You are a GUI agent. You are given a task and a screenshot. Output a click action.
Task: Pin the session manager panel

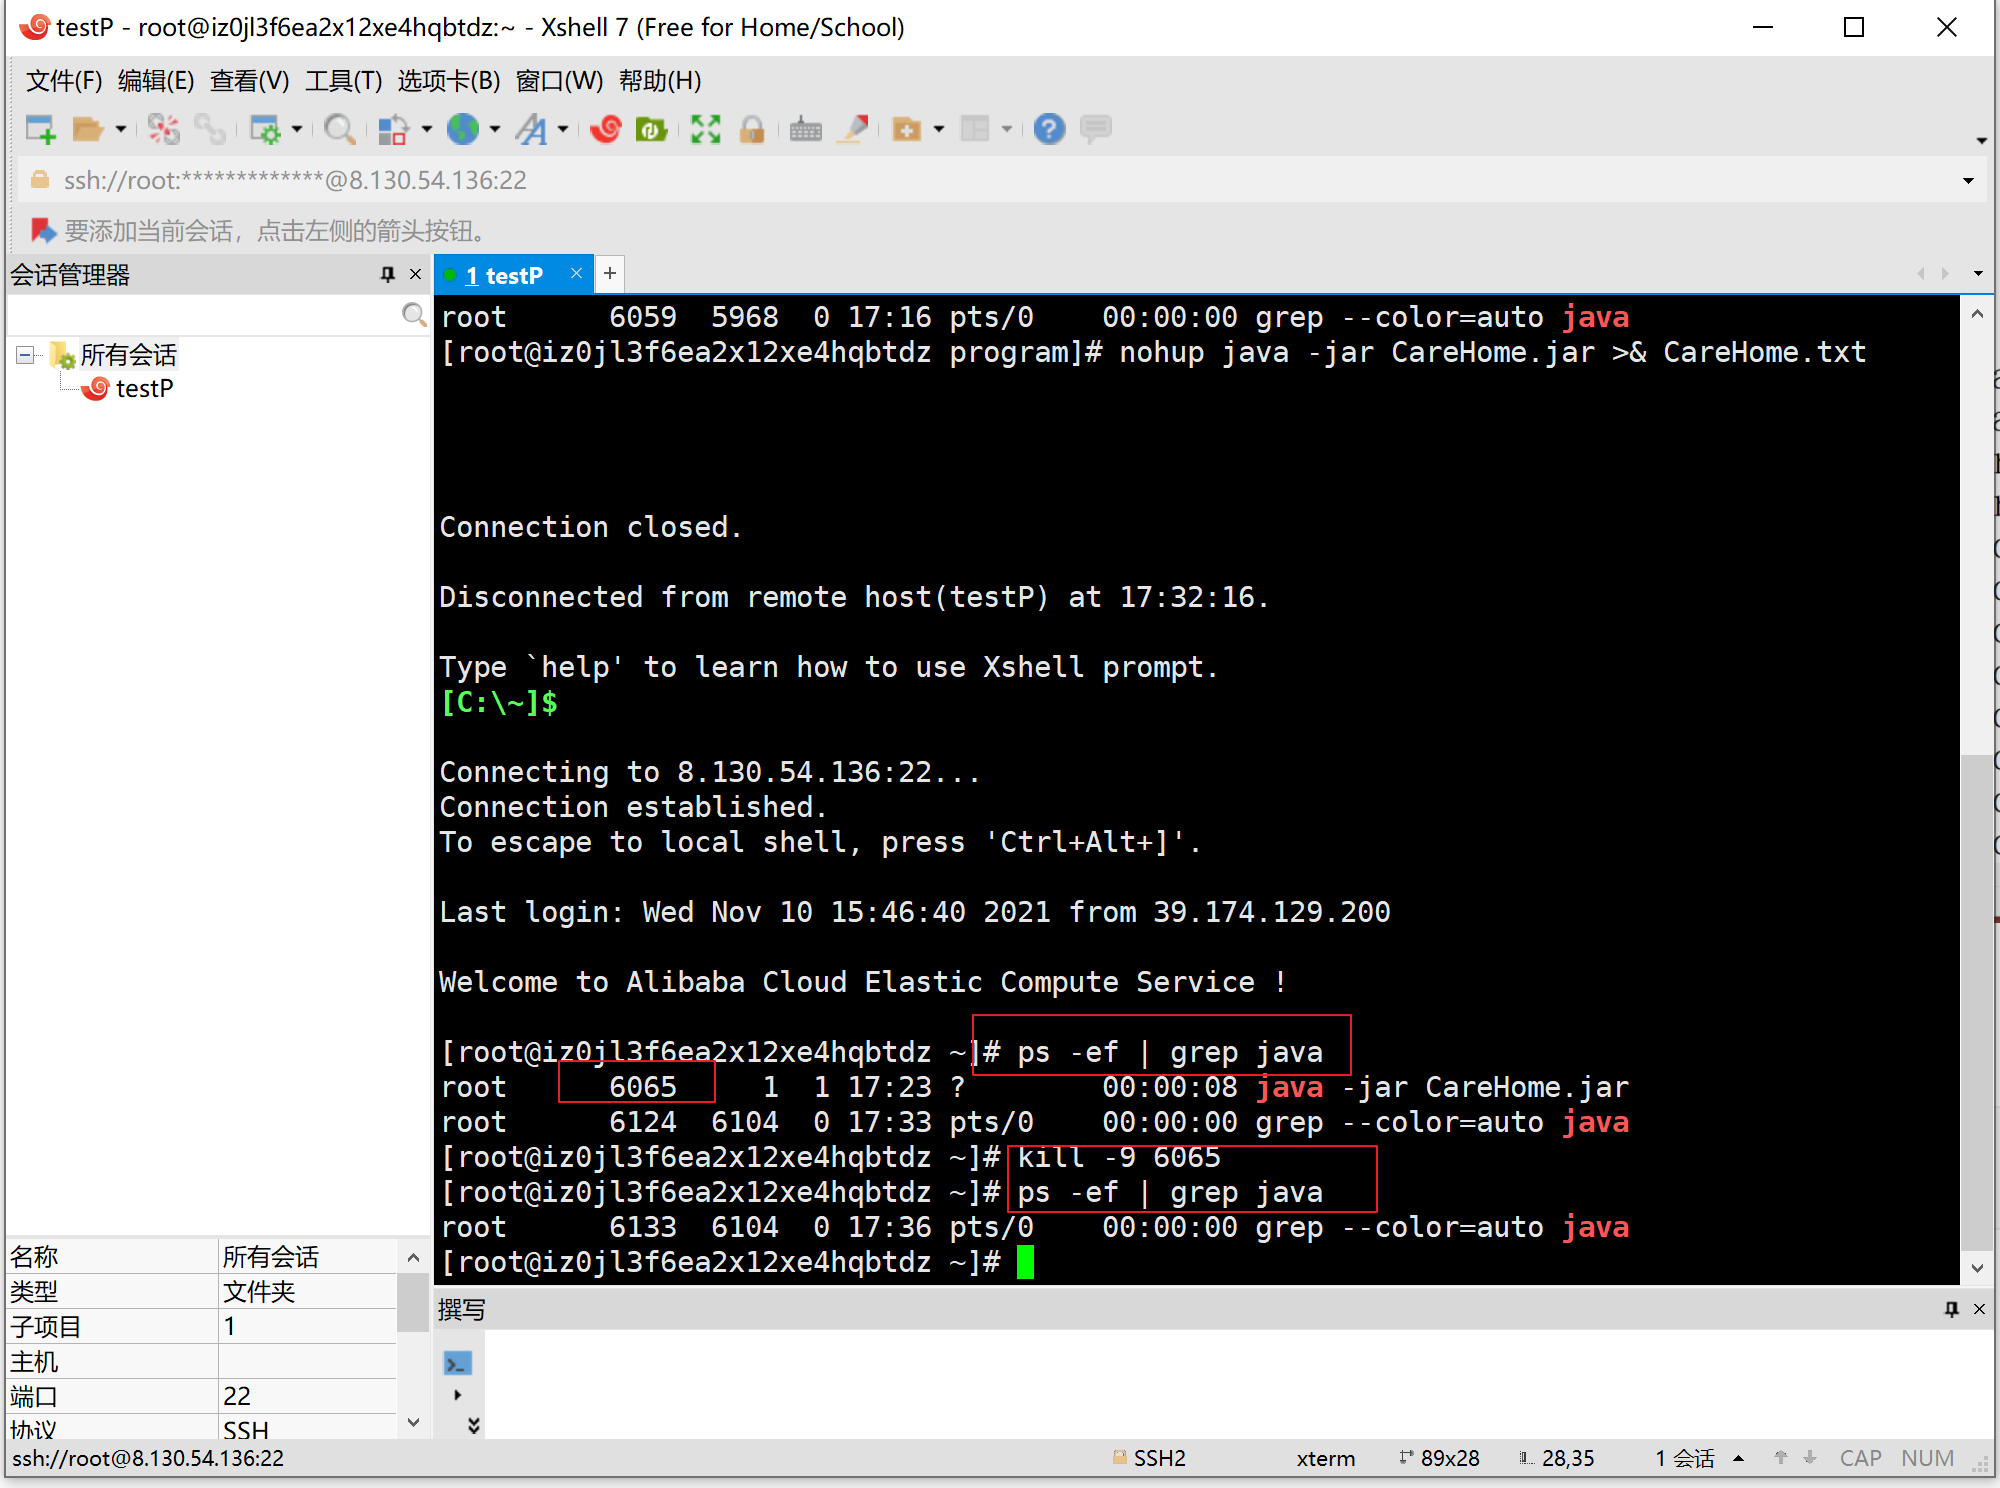pos(388,275)
